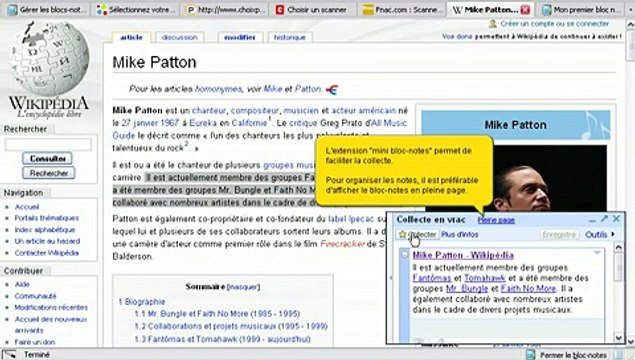The width and height of the screenshot is (635, 360).
Task: Click the Enregistré button in mini notebook
Action: point(559,234)
